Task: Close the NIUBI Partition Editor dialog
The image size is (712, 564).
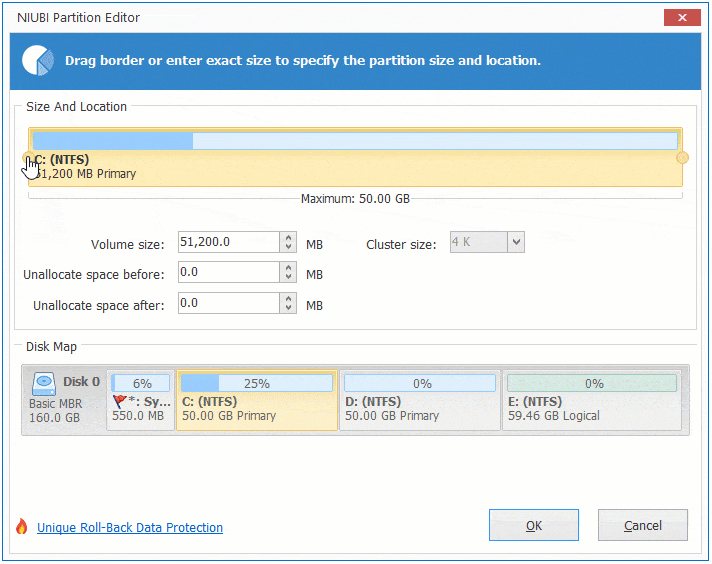Action: pyautogui.click(x=680, y=17)
